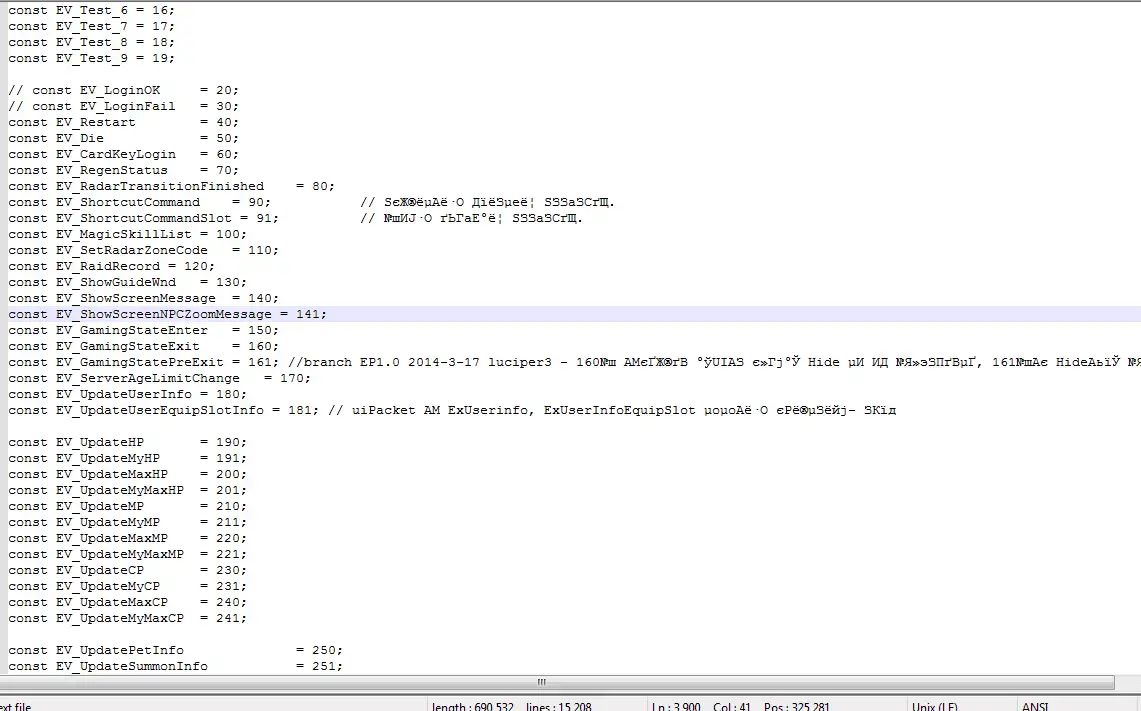Image resolution: width=1141 pixels, height=711 pixels.
Task: Click the EV_ShortcutCommand = 90 declaration
Action: pos(139,202)
